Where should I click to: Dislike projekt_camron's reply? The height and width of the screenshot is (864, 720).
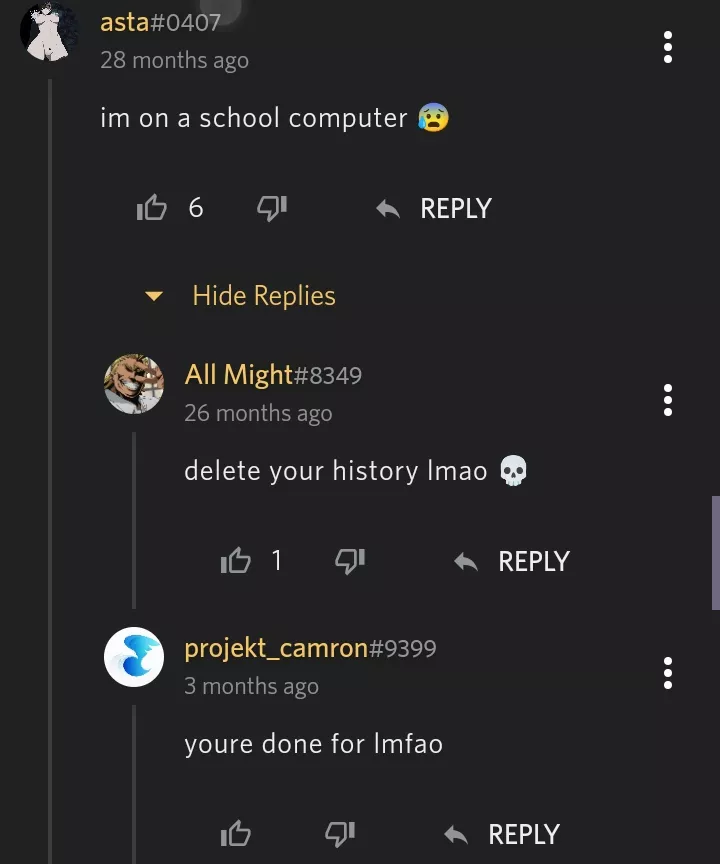click(340, 833)
